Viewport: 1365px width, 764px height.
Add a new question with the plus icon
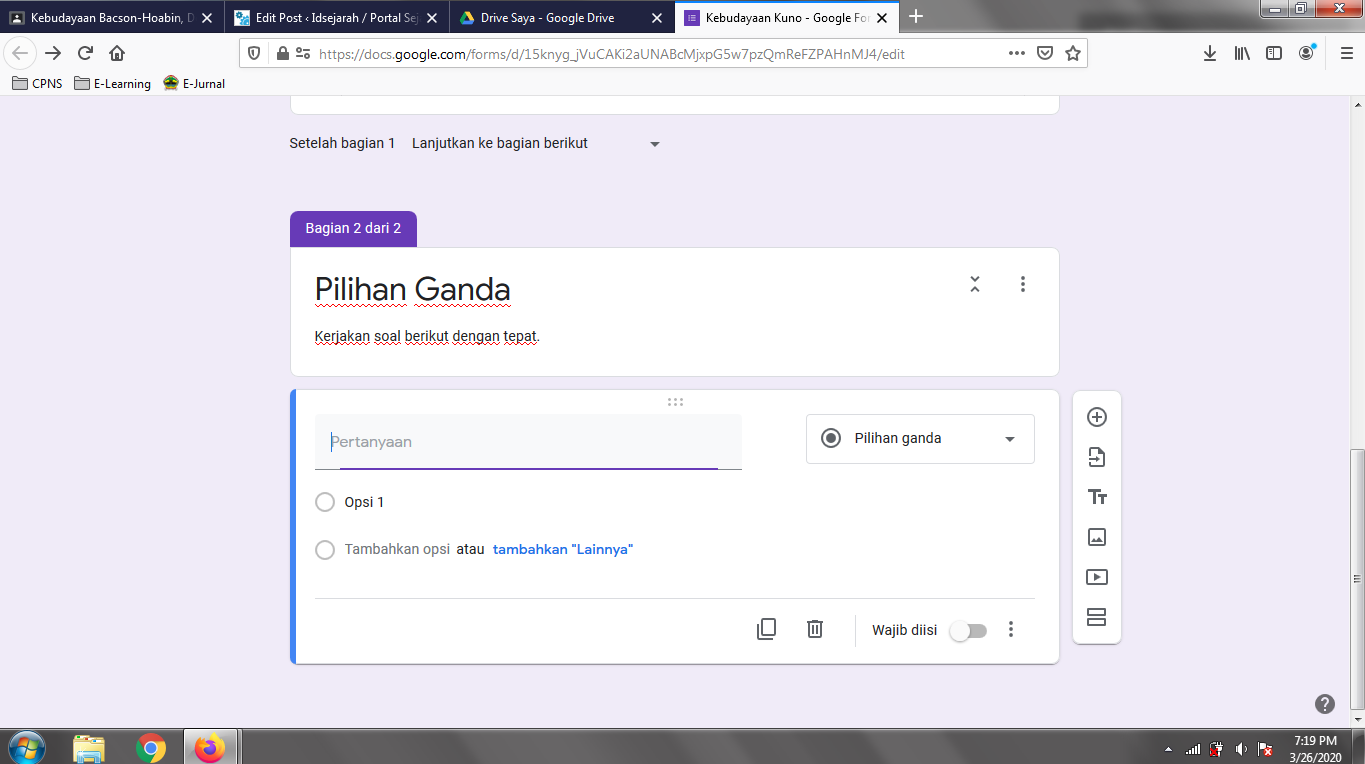point(1096,416)
